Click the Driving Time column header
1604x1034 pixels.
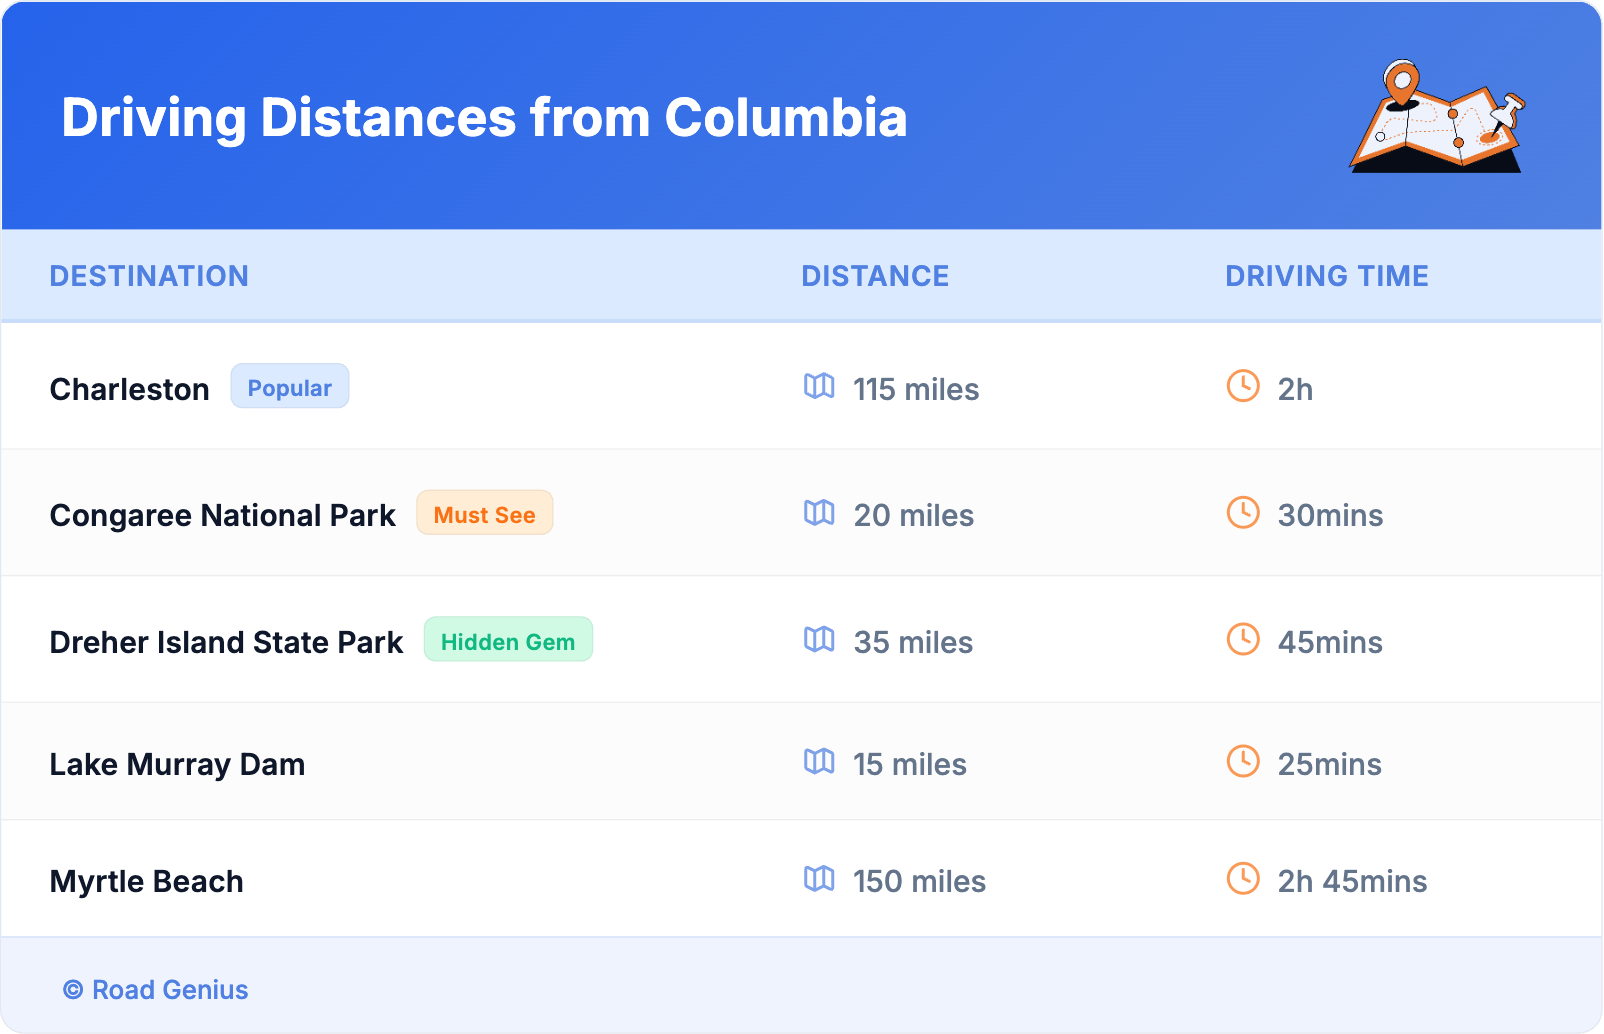click(x=1327, y=276)
